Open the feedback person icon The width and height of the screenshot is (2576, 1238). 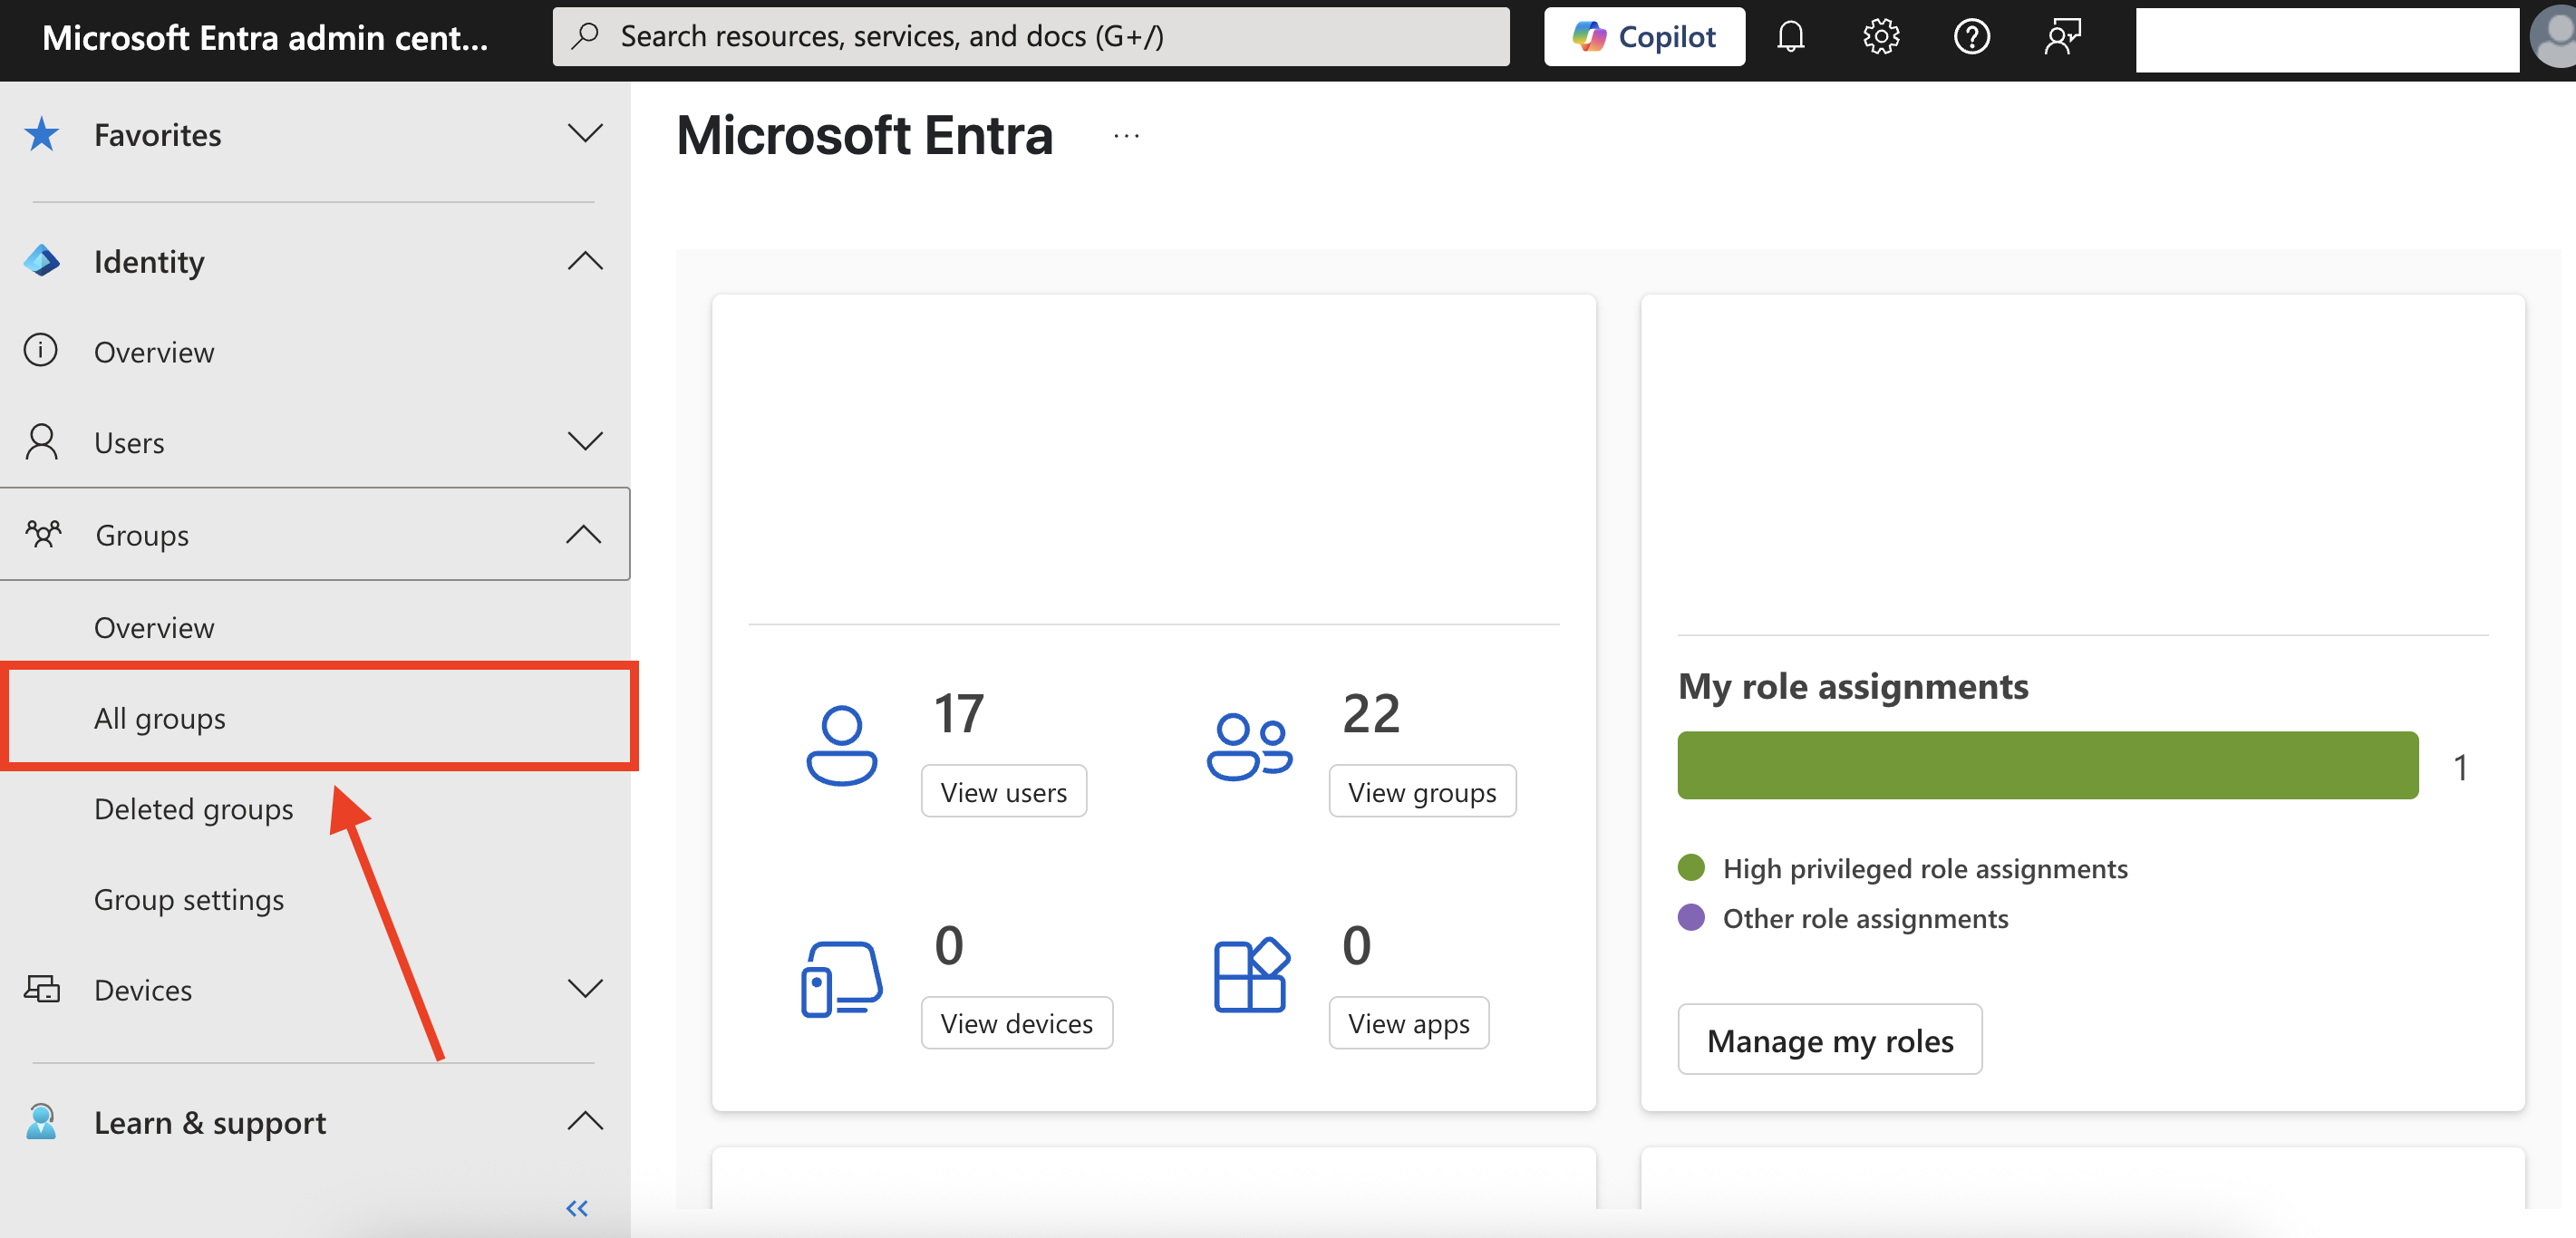point(2062,37)
